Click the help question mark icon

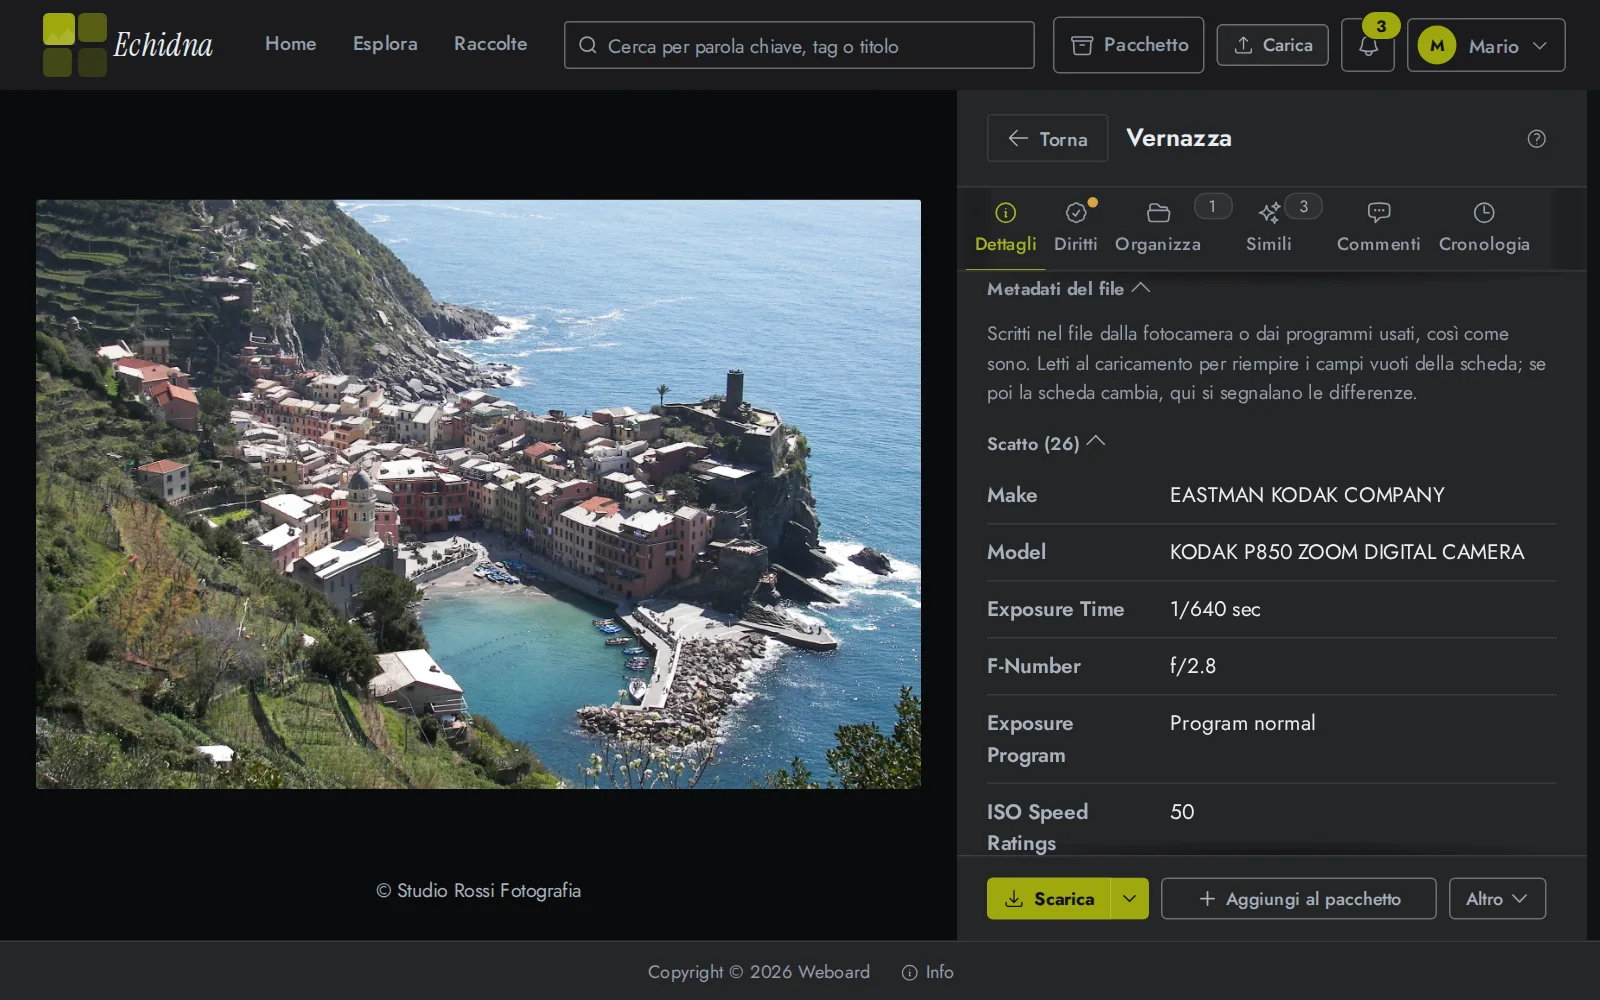[1537, 139]
